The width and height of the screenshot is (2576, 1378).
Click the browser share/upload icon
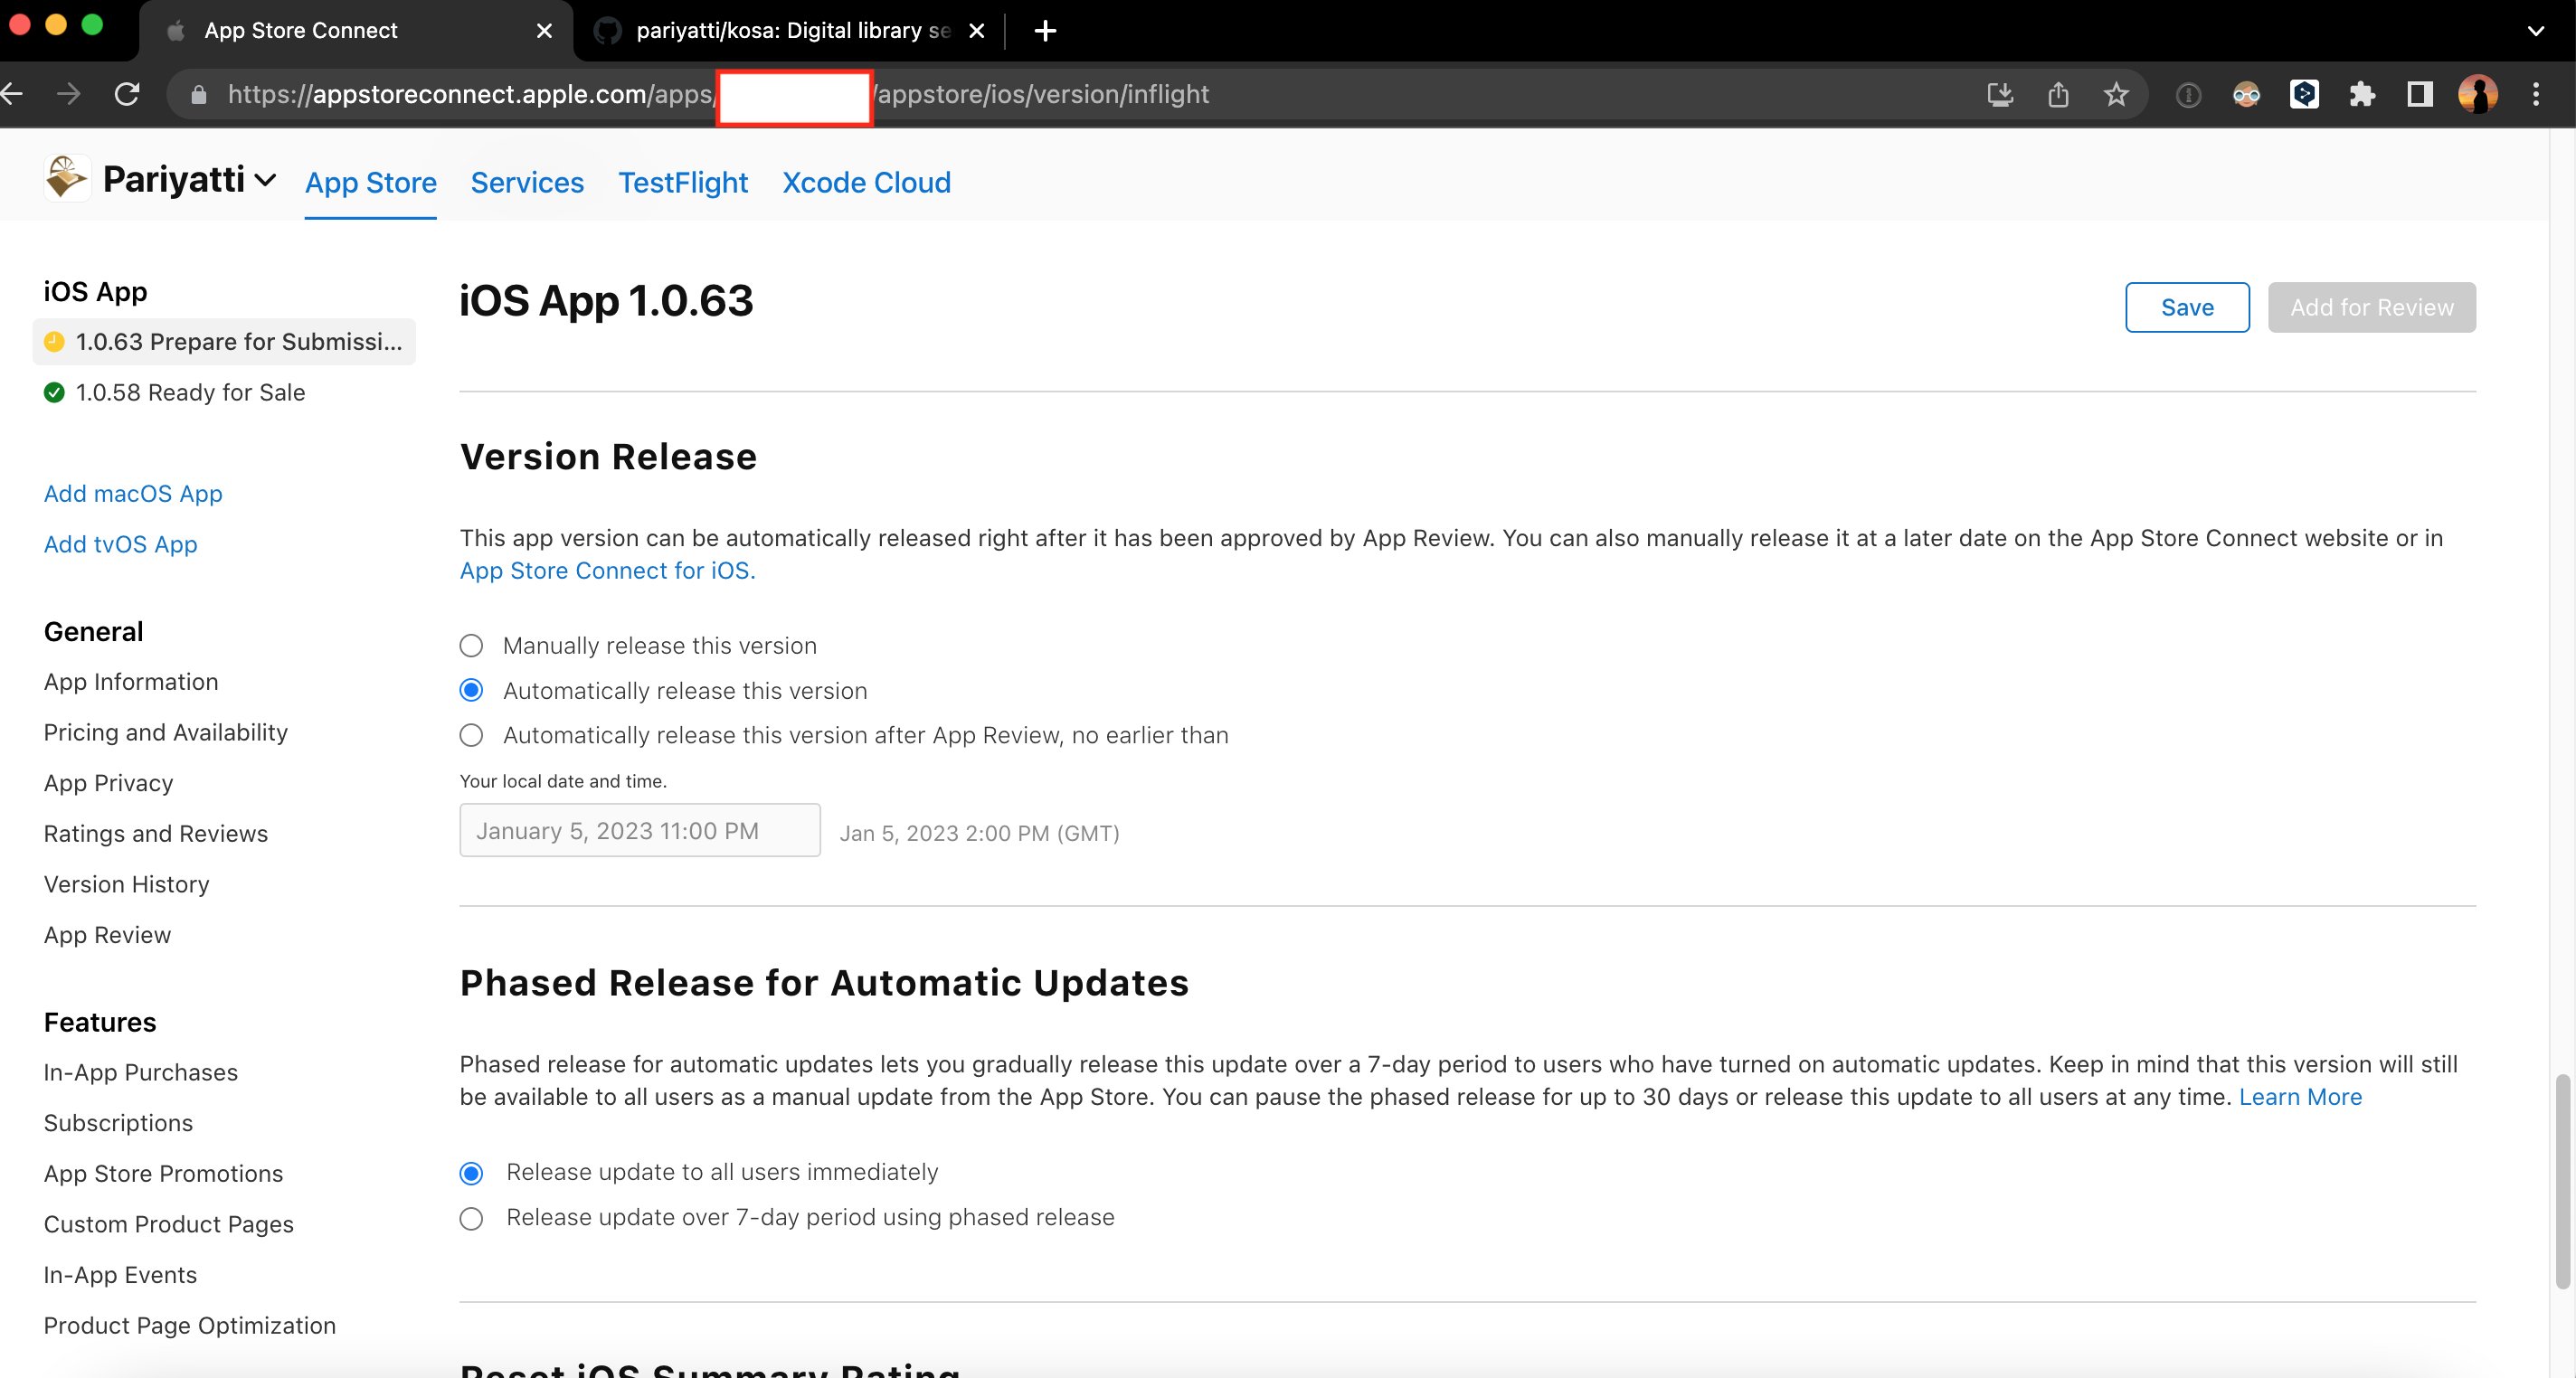click(x=2058, y=94)
